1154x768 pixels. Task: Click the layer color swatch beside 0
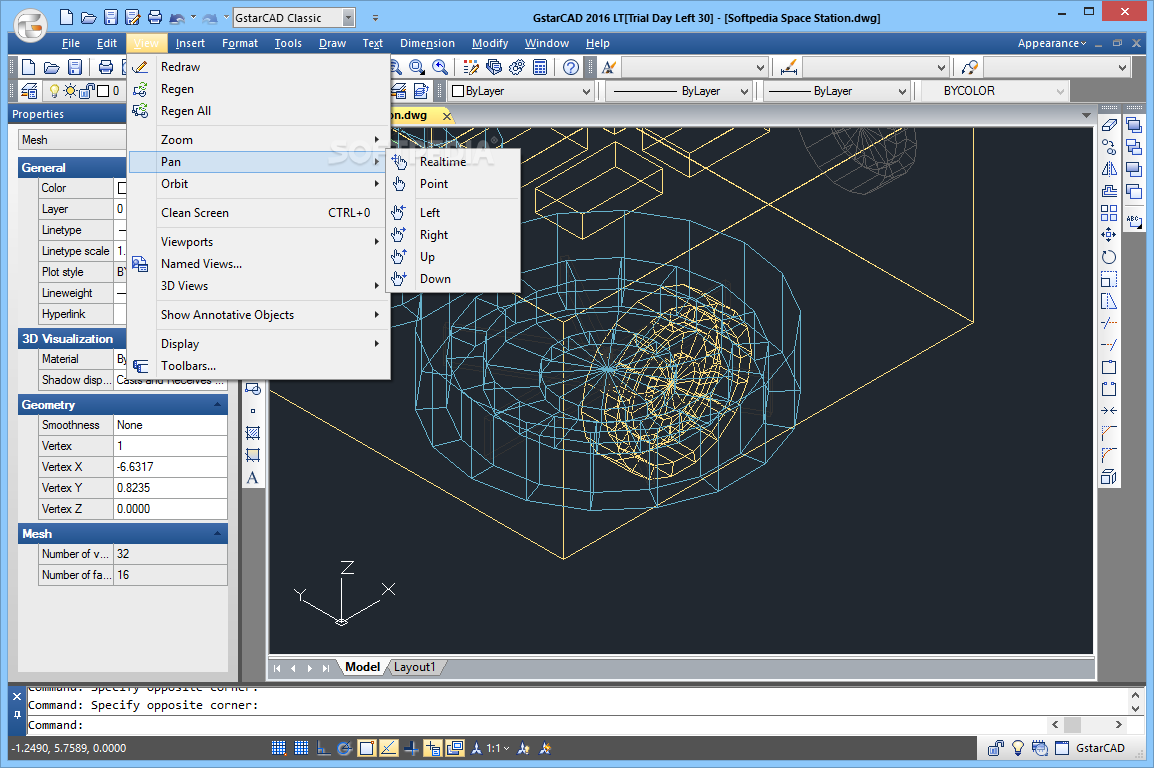point(103,91)
